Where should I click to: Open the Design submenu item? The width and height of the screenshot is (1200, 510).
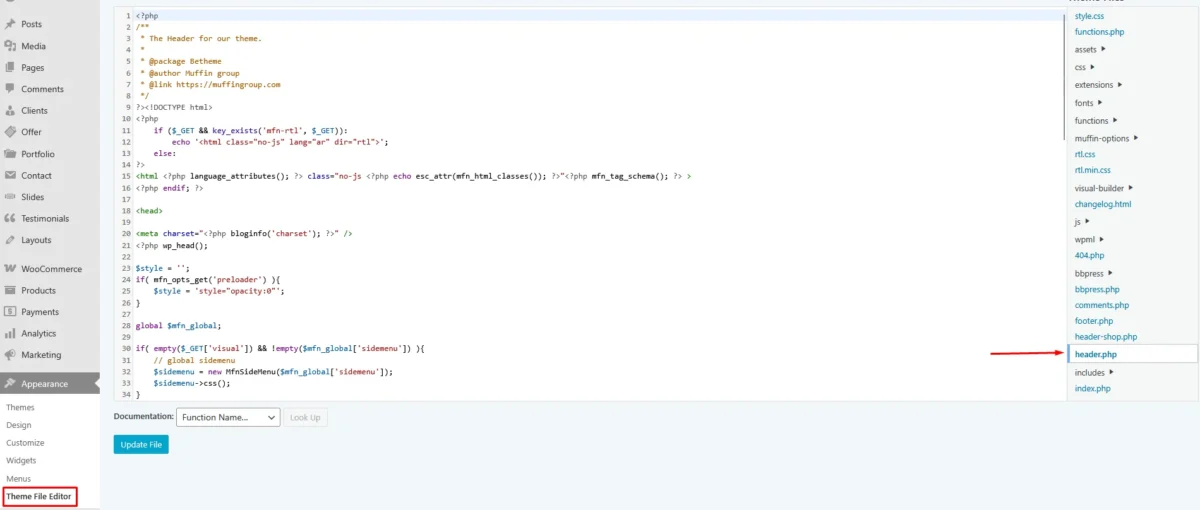click(x=19, y=425)
